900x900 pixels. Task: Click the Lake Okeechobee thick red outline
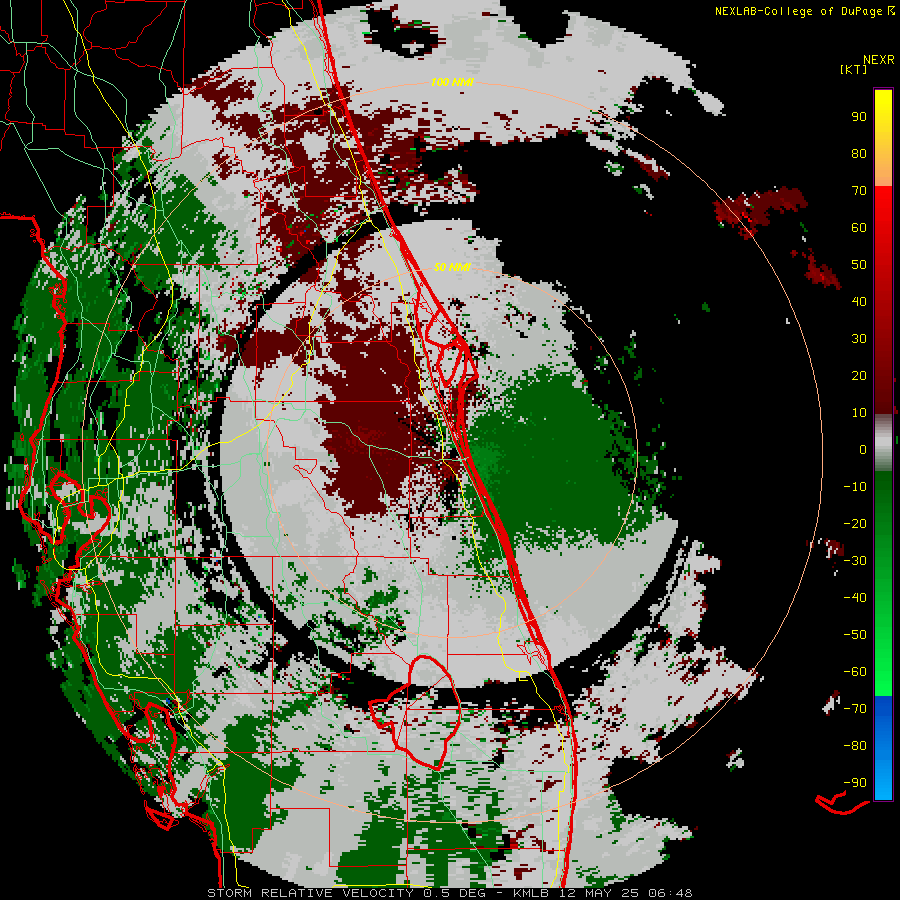pyautogui.click(x=416, y=713)
